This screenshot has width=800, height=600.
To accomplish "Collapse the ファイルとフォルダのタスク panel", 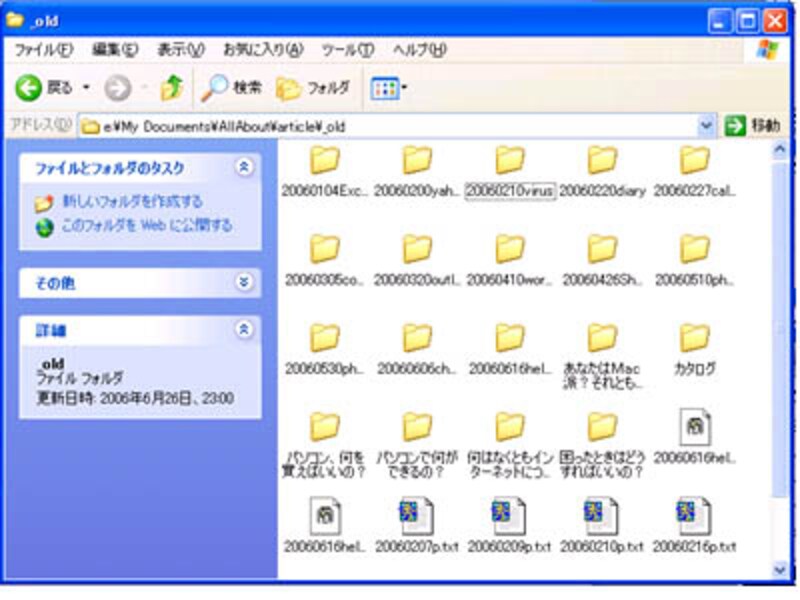I will (x=243, y=167).
